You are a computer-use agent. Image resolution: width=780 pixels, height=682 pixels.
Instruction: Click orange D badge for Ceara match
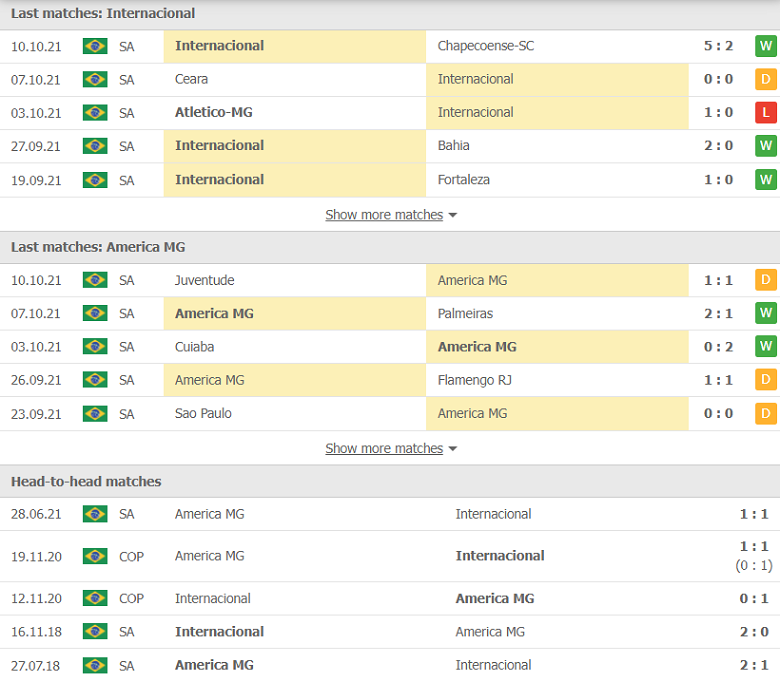point(766,80)
